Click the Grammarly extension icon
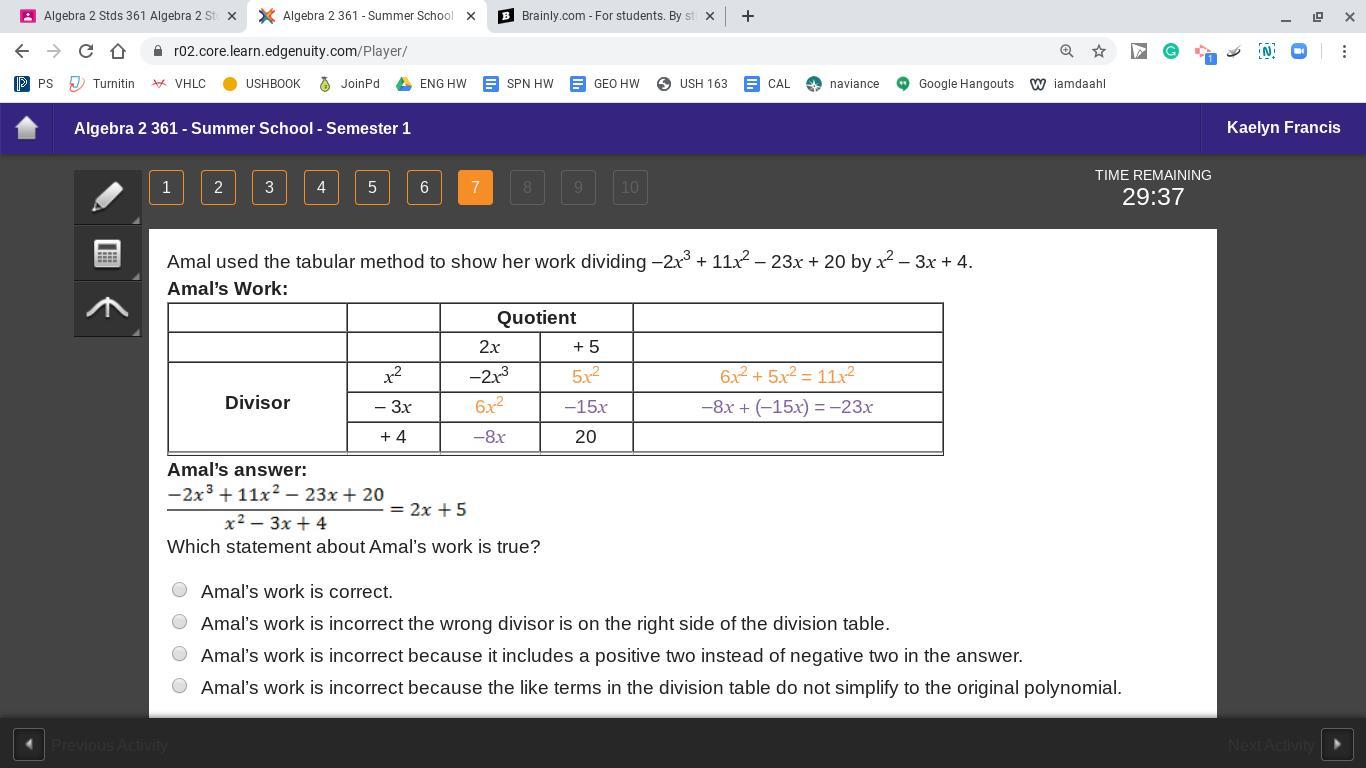The width and height of the screenshot is (1366, 768). point(1171,51)
